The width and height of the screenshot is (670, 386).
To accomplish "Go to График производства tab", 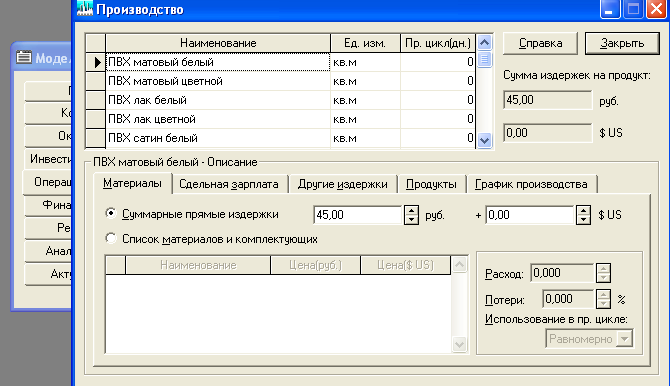I will click(x=531, y=184).
